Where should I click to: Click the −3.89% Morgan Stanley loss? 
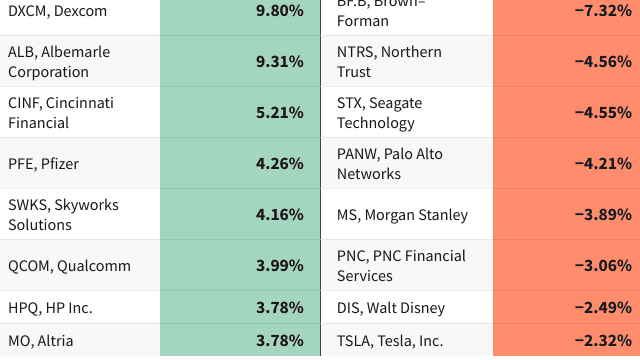pos(603,215)
